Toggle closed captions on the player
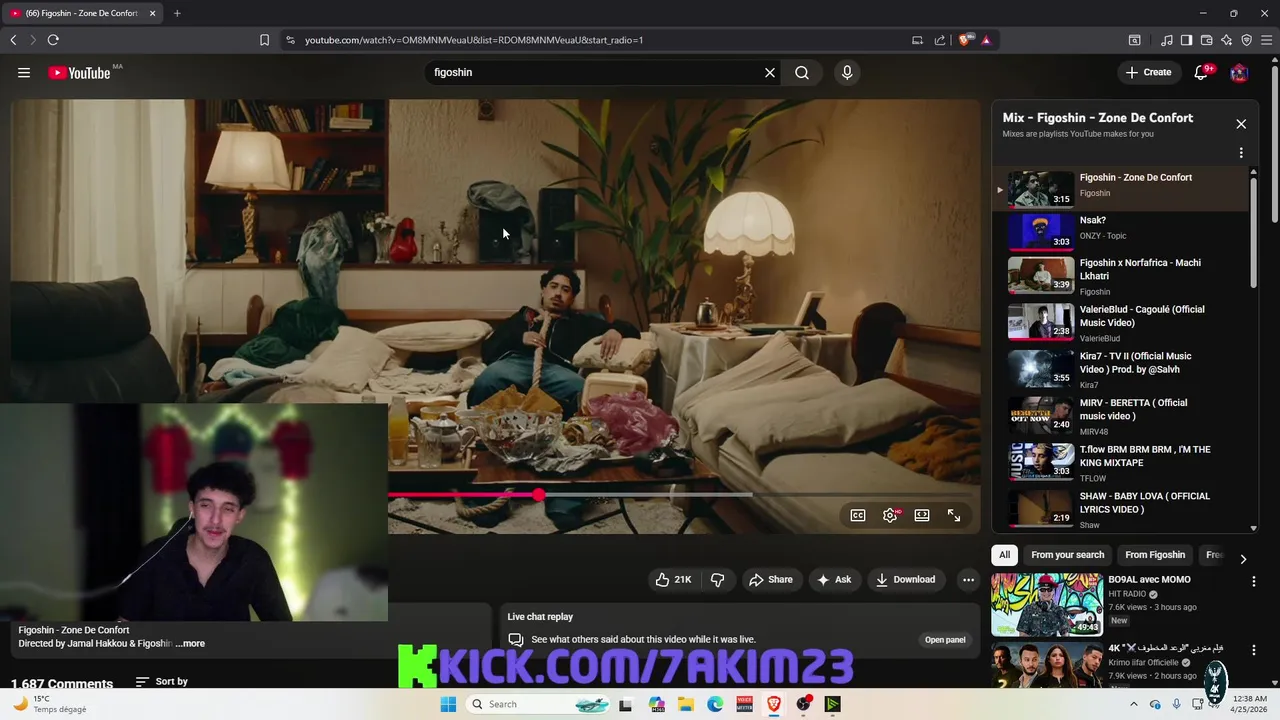Image resolution: width=1280 pixels, height=720 pixels. tap(858, 515)
